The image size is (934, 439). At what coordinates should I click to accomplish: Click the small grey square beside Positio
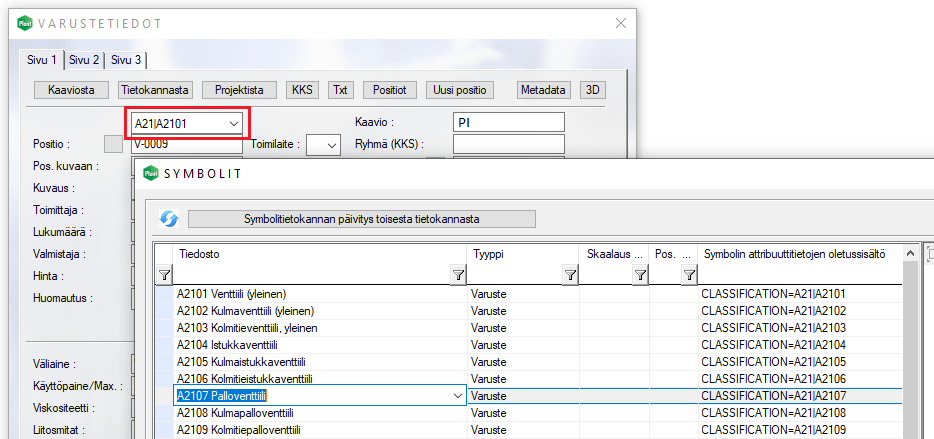114,144
